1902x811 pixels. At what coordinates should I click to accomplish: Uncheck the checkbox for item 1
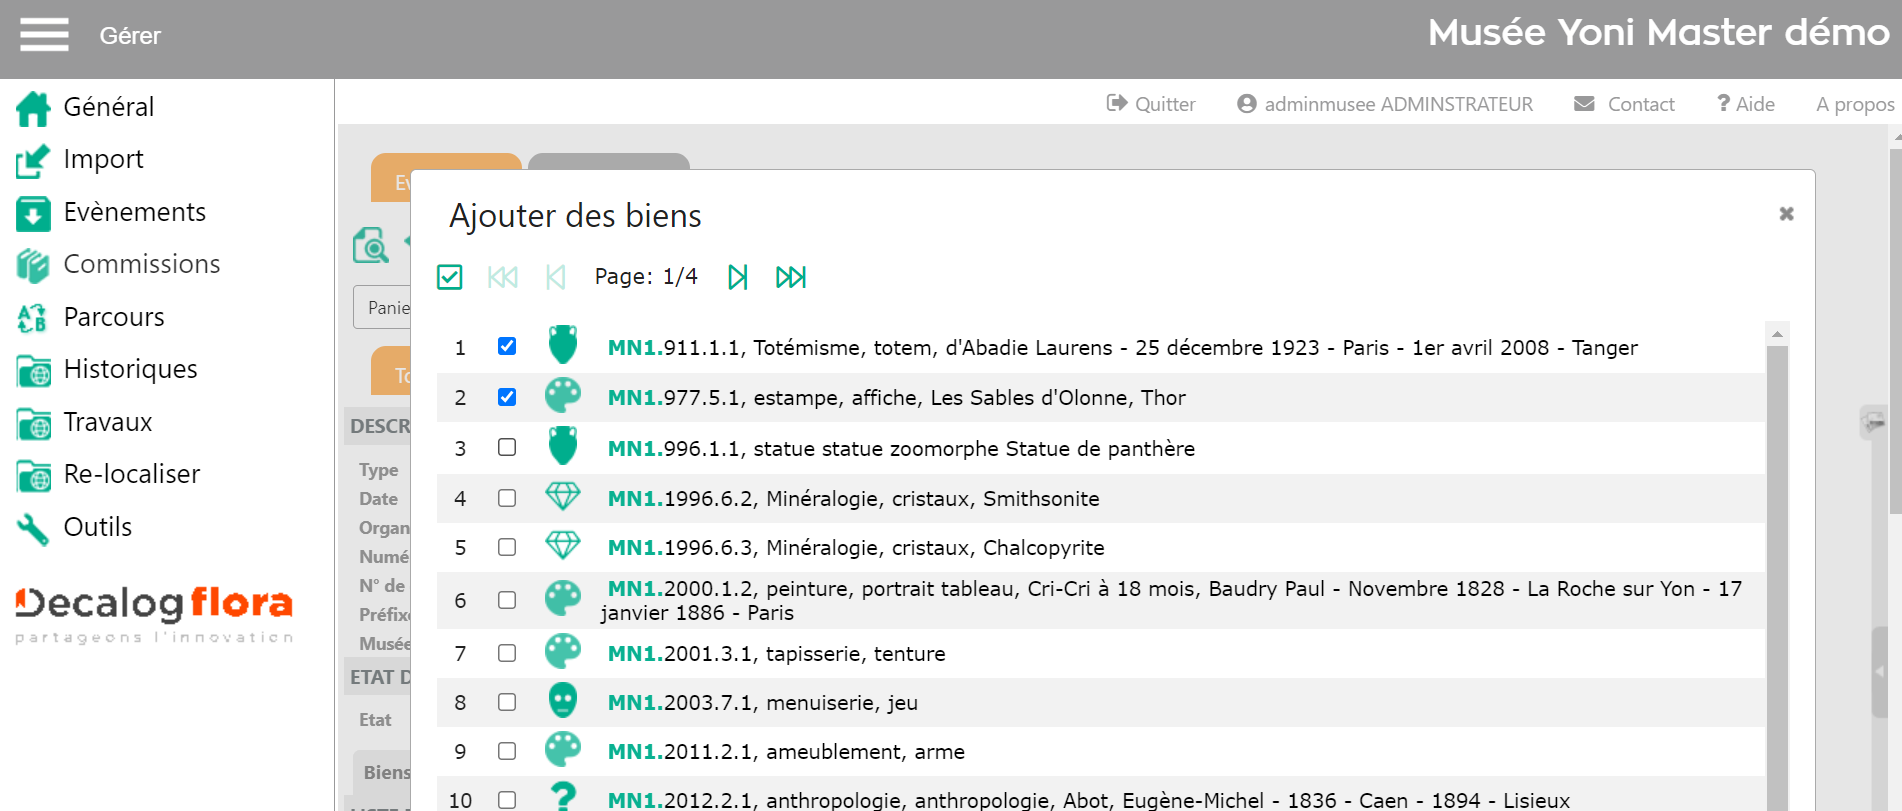coord(507,346)
